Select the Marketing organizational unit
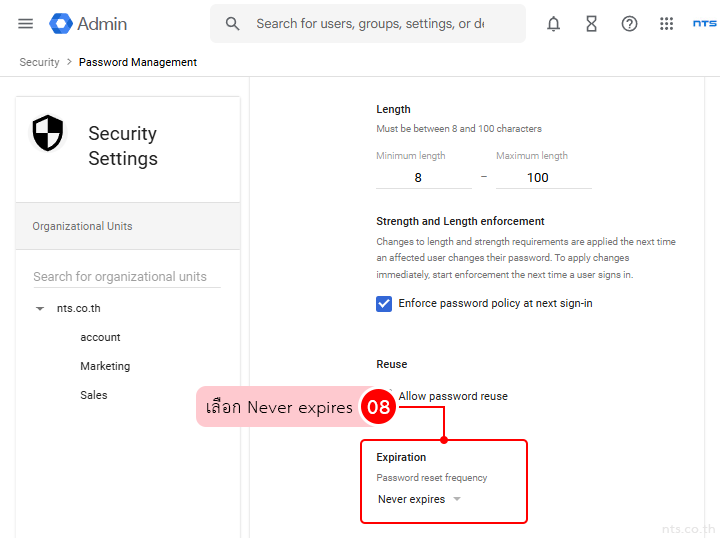The image size is (720, 538). (105, 367)
